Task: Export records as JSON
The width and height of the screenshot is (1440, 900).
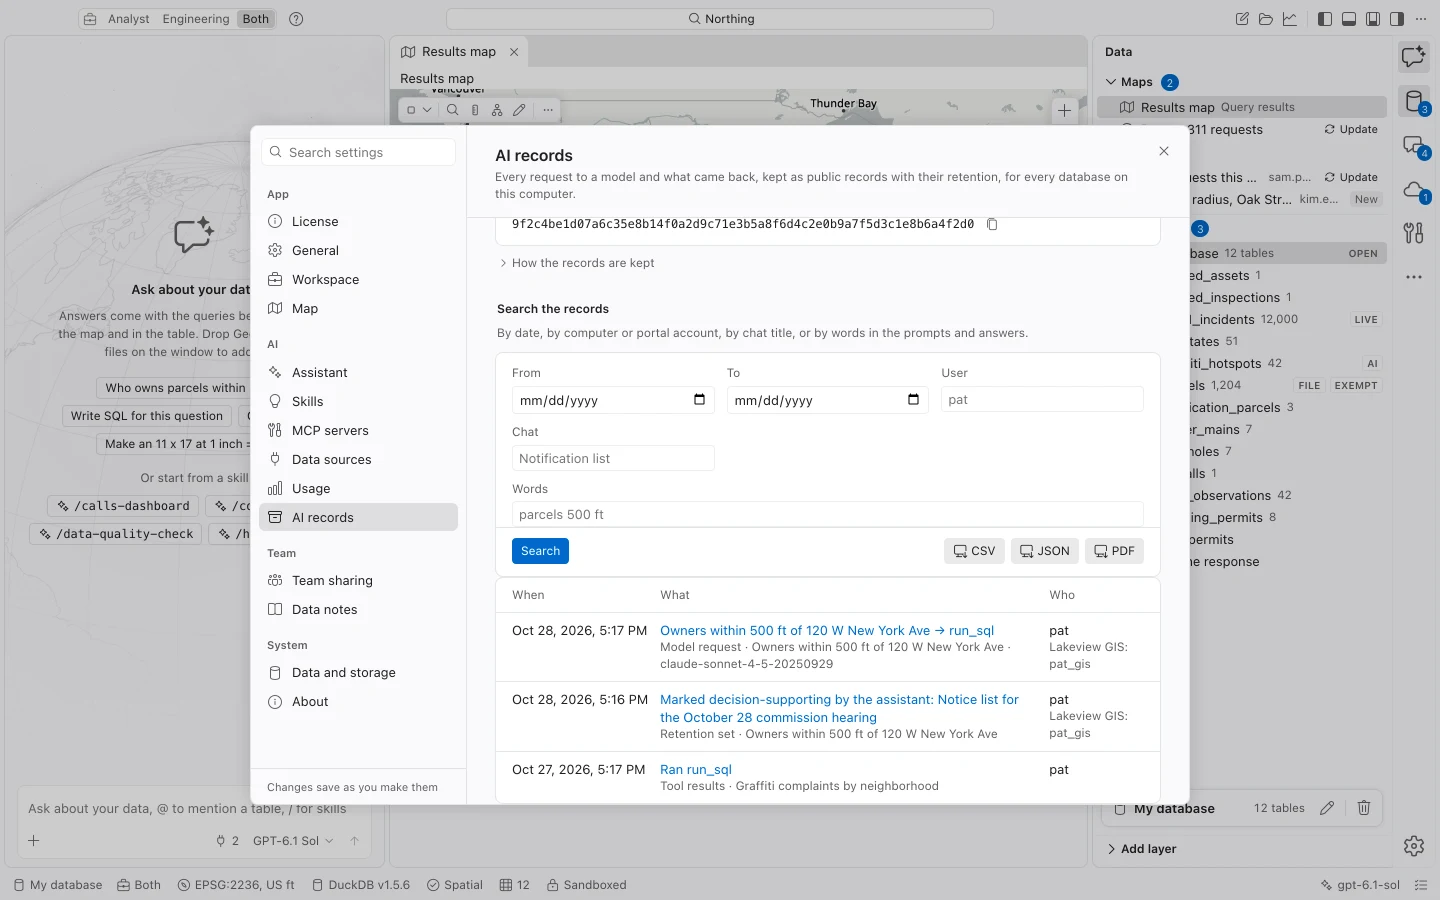Action: [x=1044, y=551]
